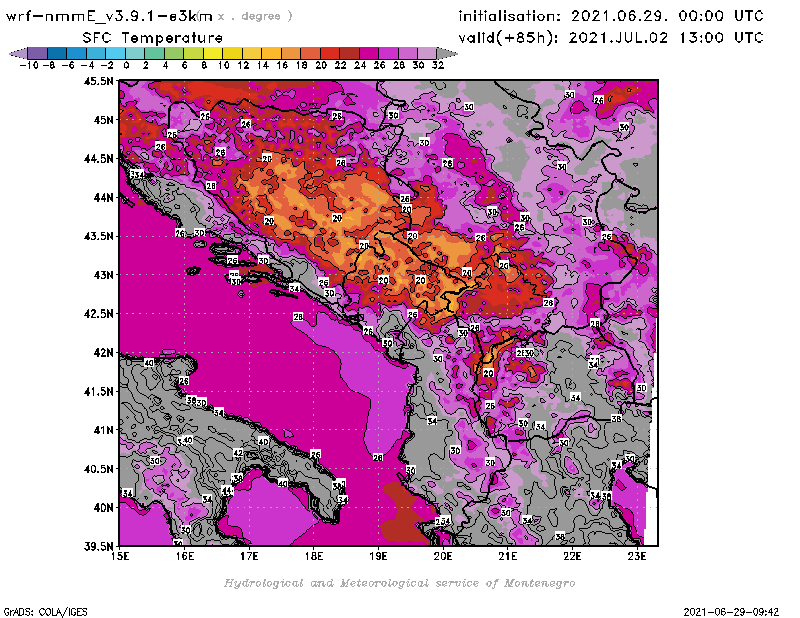The height and width of the screenshot is (618, 800).
Task: Click the latitude label '39.5N'
Action: (98, 547)
